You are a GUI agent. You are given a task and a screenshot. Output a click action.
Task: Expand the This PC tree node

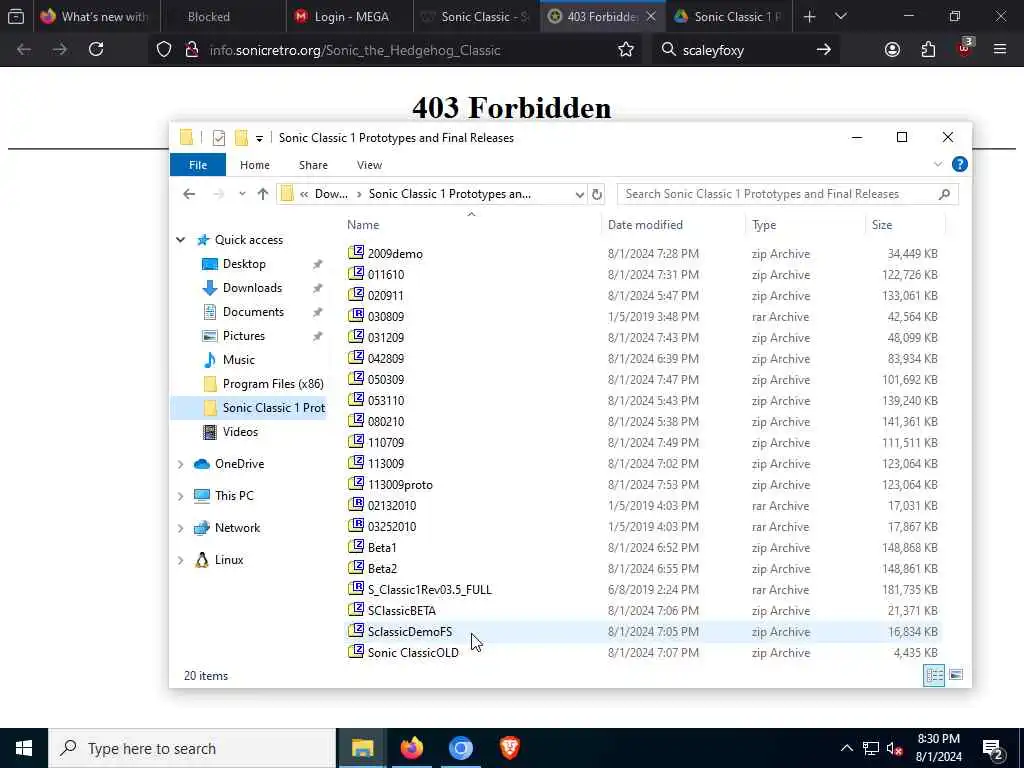point(180,496)
